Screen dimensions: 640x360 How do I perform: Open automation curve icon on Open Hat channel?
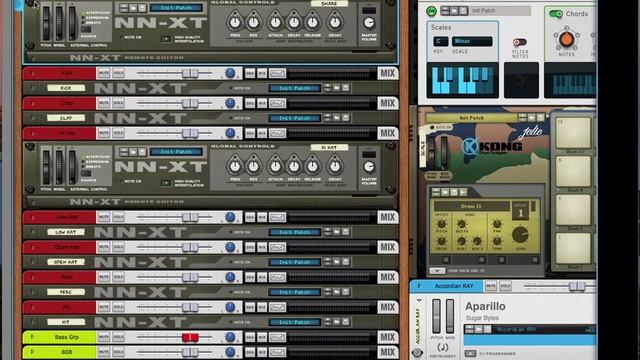[277, 247]
